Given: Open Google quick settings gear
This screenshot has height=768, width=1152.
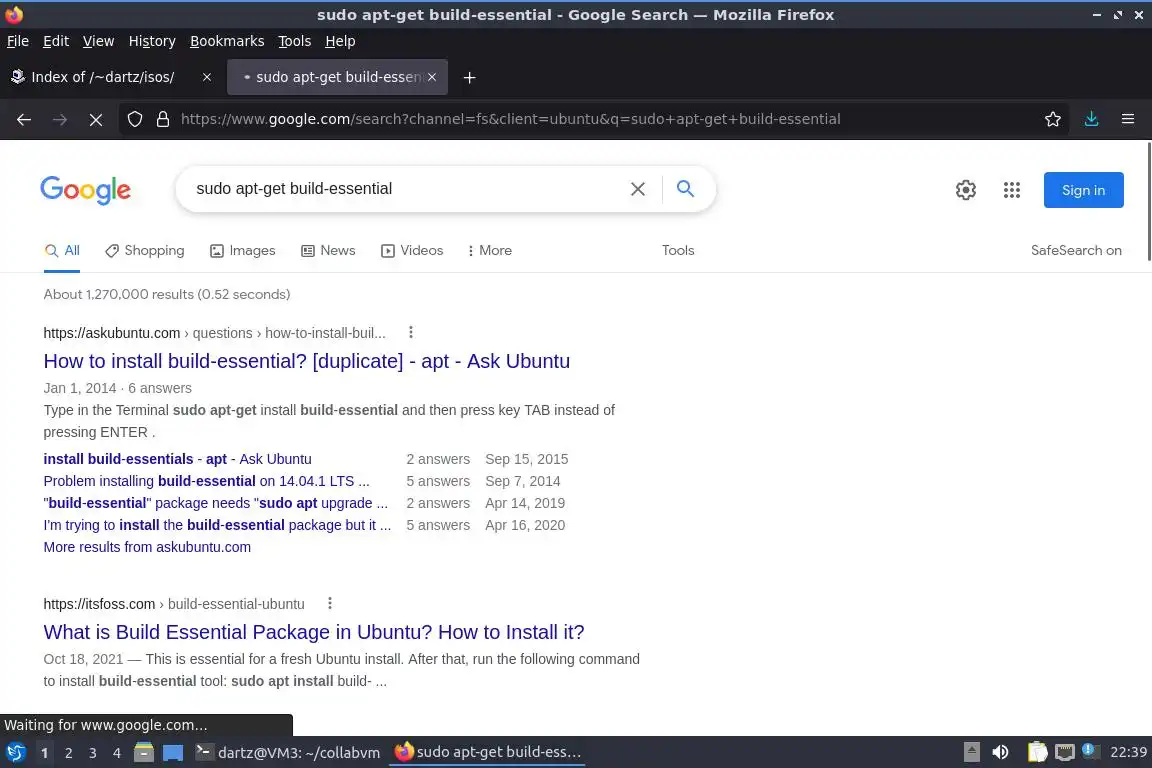Looking at the screenshot, I should [x=965, y=190].
